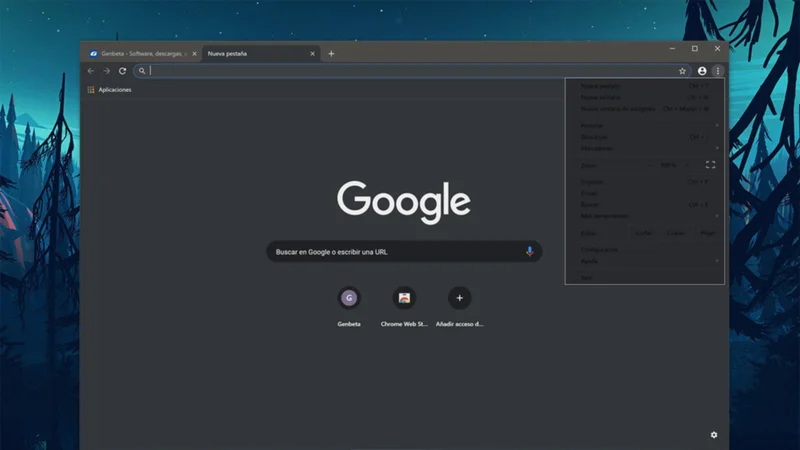Maximize the Chrome window
The image size is (800, 450).
click(694, 48)
